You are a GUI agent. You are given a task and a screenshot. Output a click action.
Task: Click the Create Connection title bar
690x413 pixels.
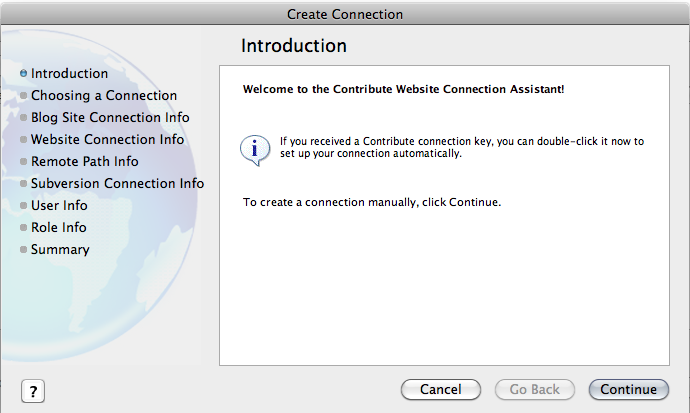click(345, 14)
